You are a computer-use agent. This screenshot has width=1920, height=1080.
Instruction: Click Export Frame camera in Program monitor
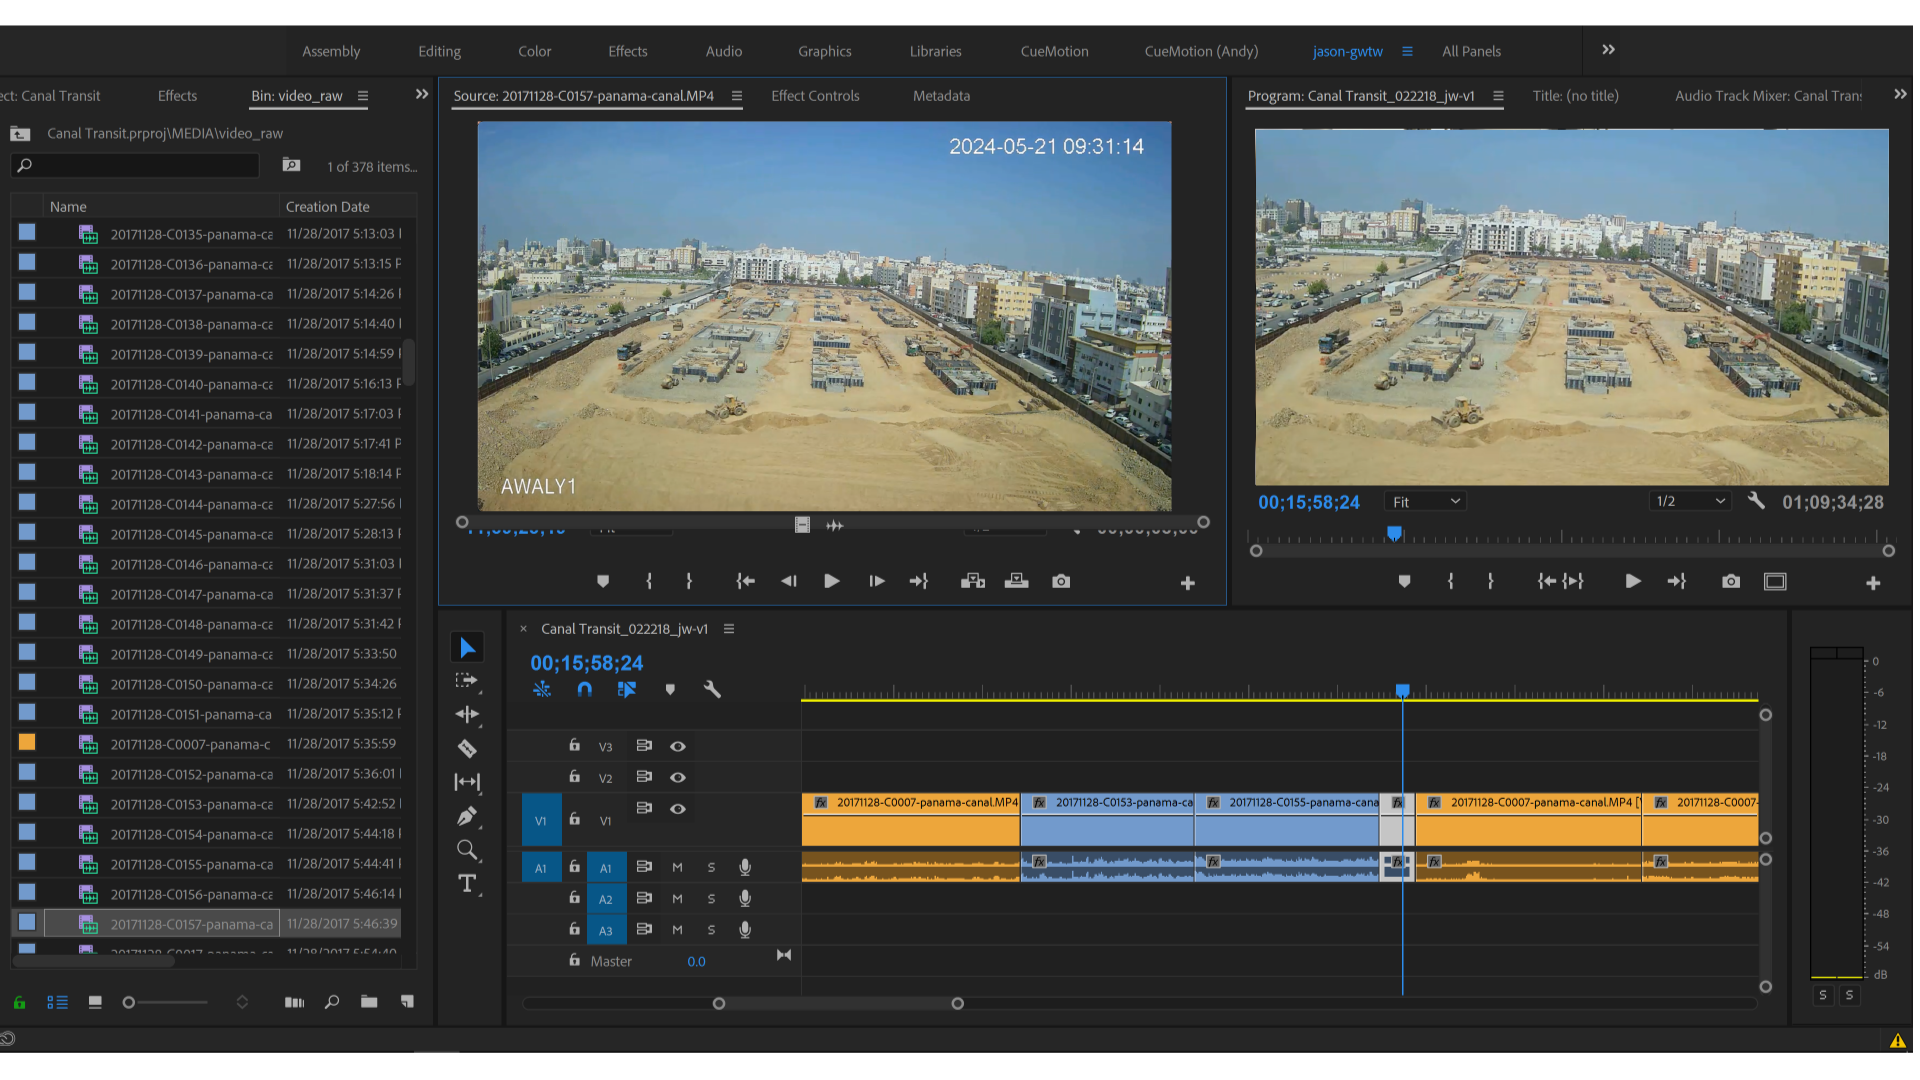pyautogui.click(x=1731, y=582)
